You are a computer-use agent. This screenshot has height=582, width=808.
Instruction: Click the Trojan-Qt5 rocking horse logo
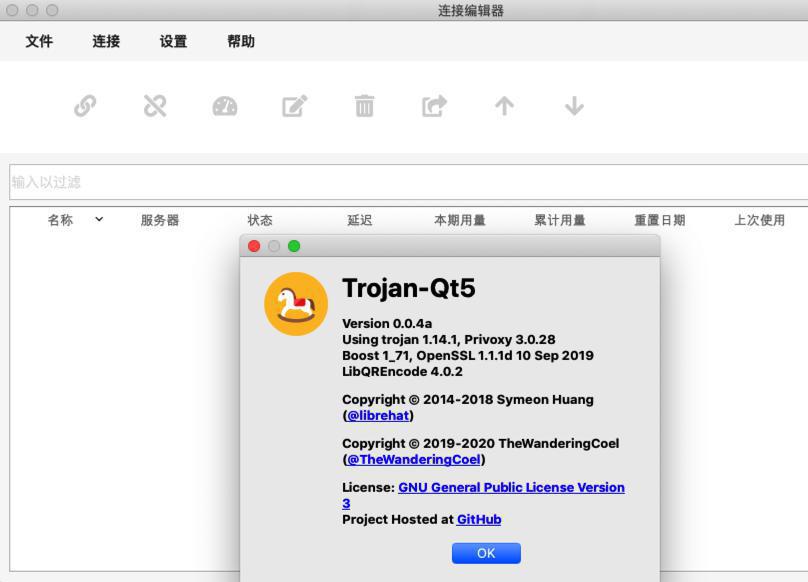[296, 304]
